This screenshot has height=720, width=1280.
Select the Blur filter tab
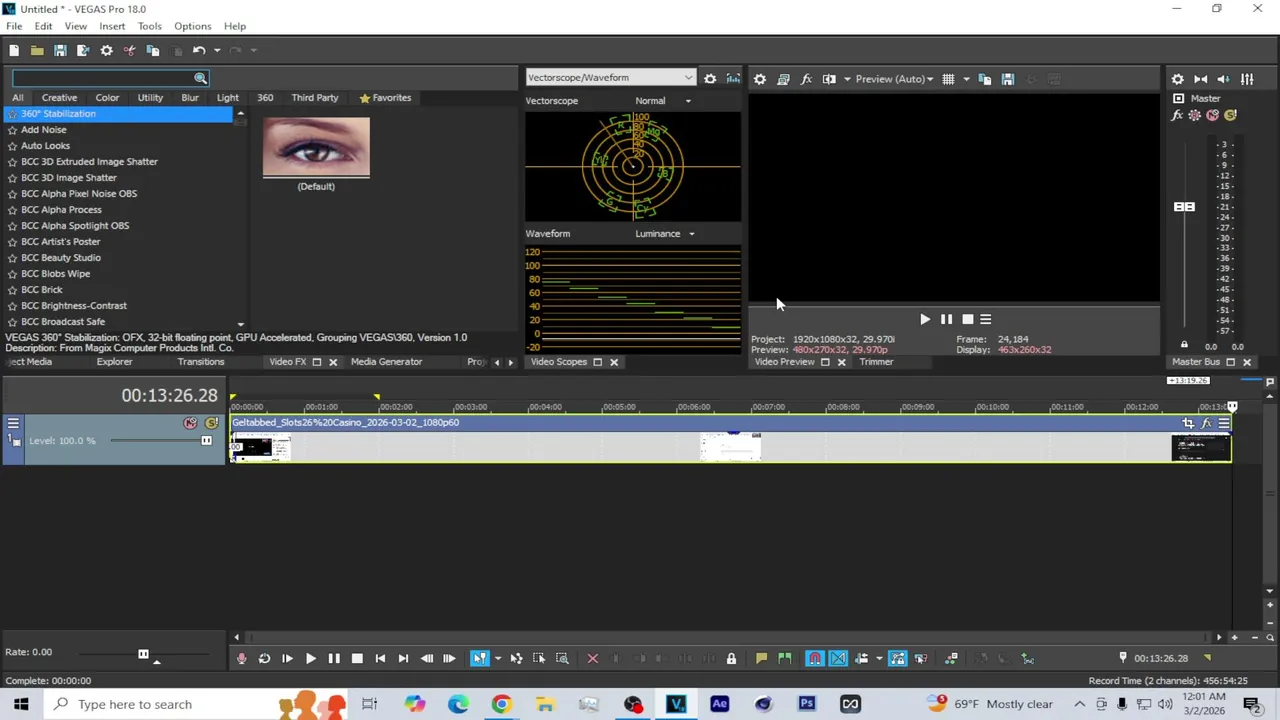coord(190,98)
